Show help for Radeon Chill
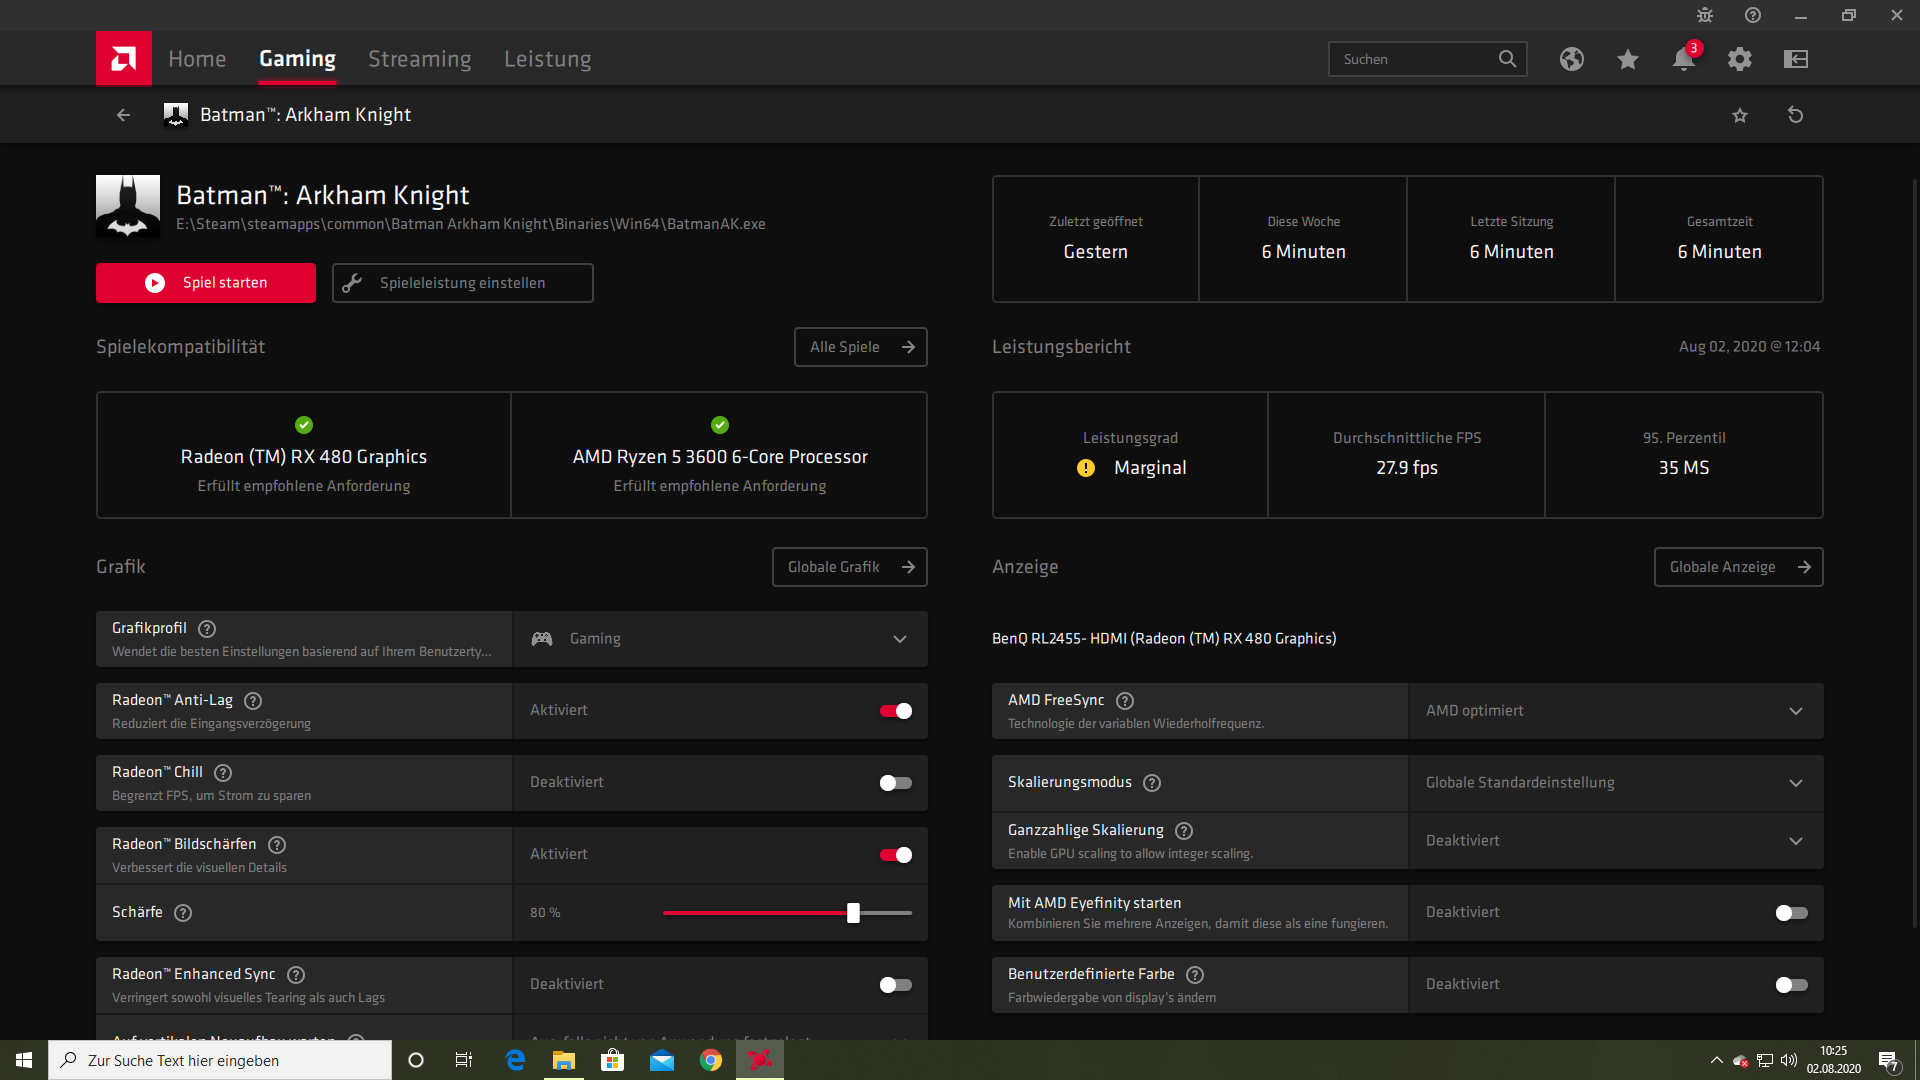The image size is (1920, 1080). click(x=224, y=773)
